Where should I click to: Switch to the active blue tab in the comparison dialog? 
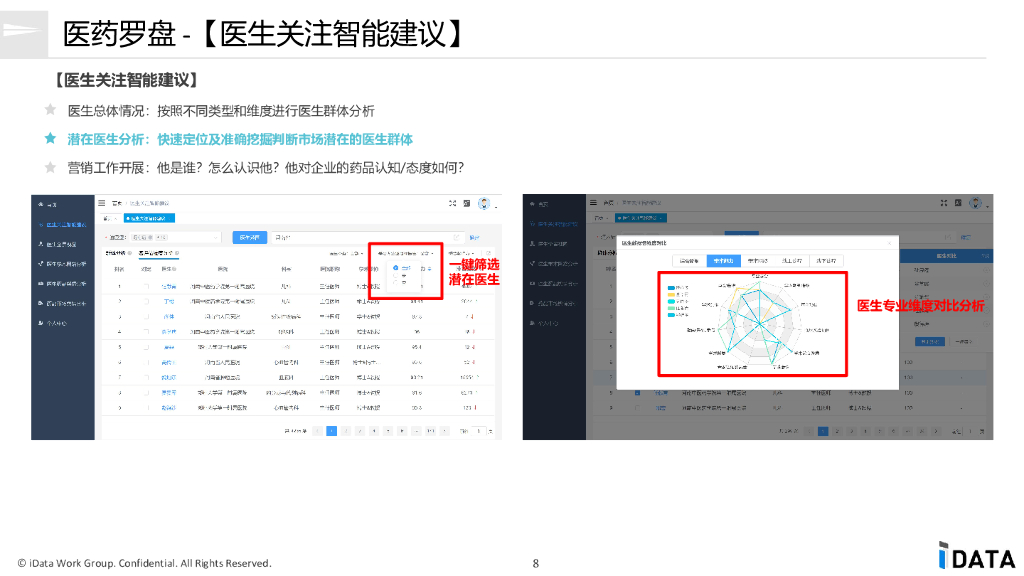tap(725, 261)
